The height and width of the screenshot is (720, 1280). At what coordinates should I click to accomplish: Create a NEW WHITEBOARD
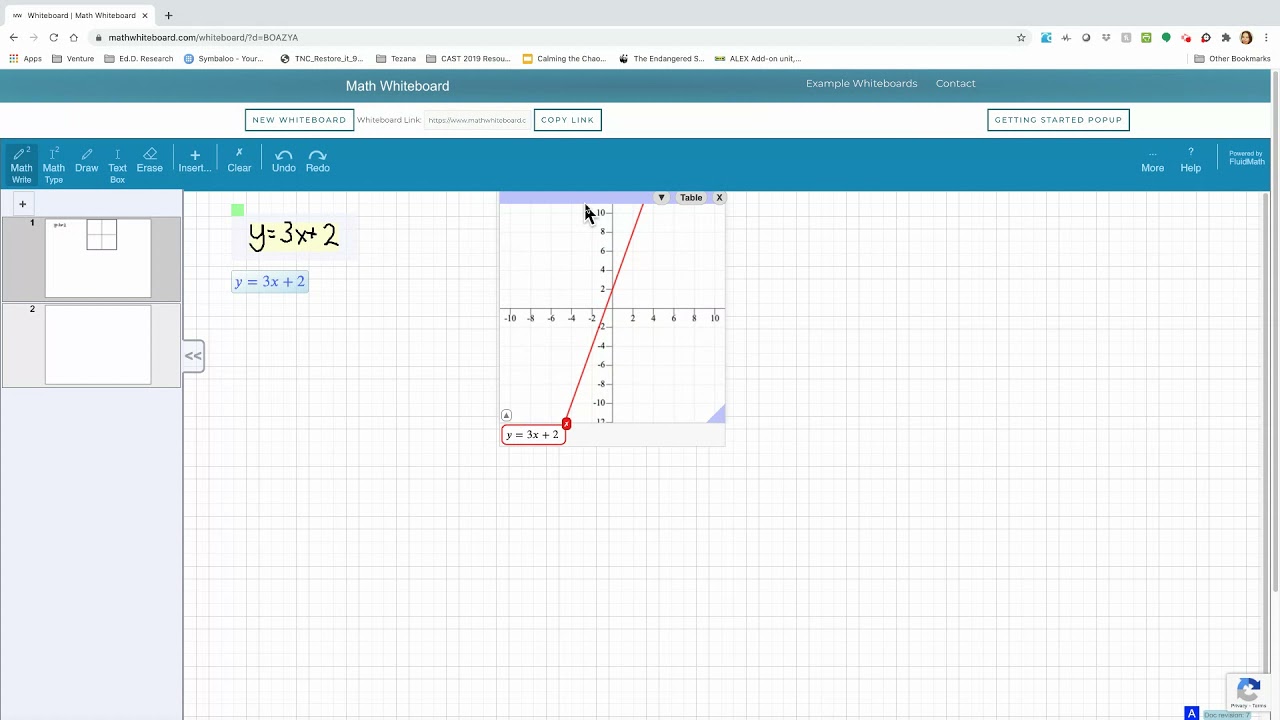299,120
